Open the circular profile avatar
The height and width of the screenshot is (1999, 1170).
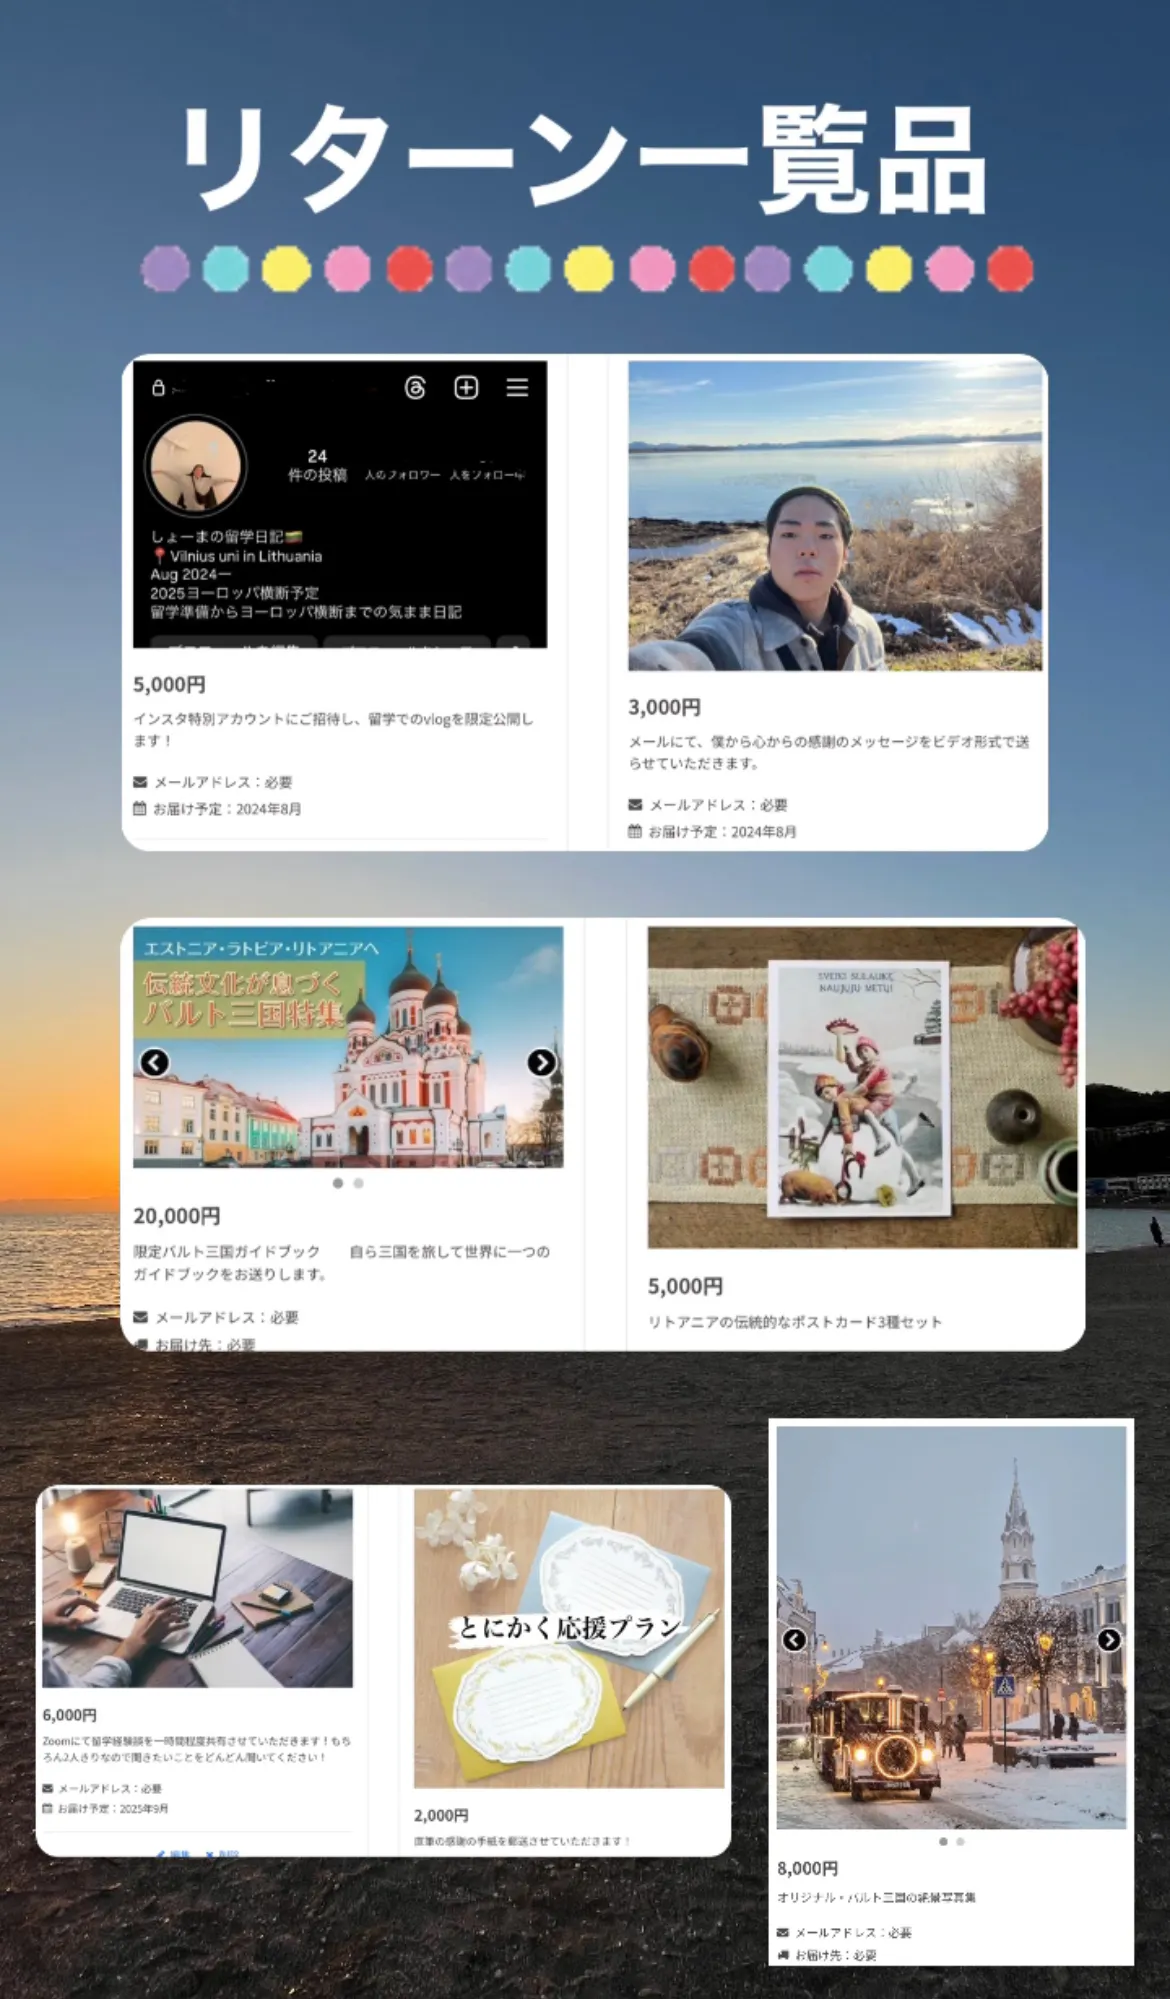click(x=196, y=467)
